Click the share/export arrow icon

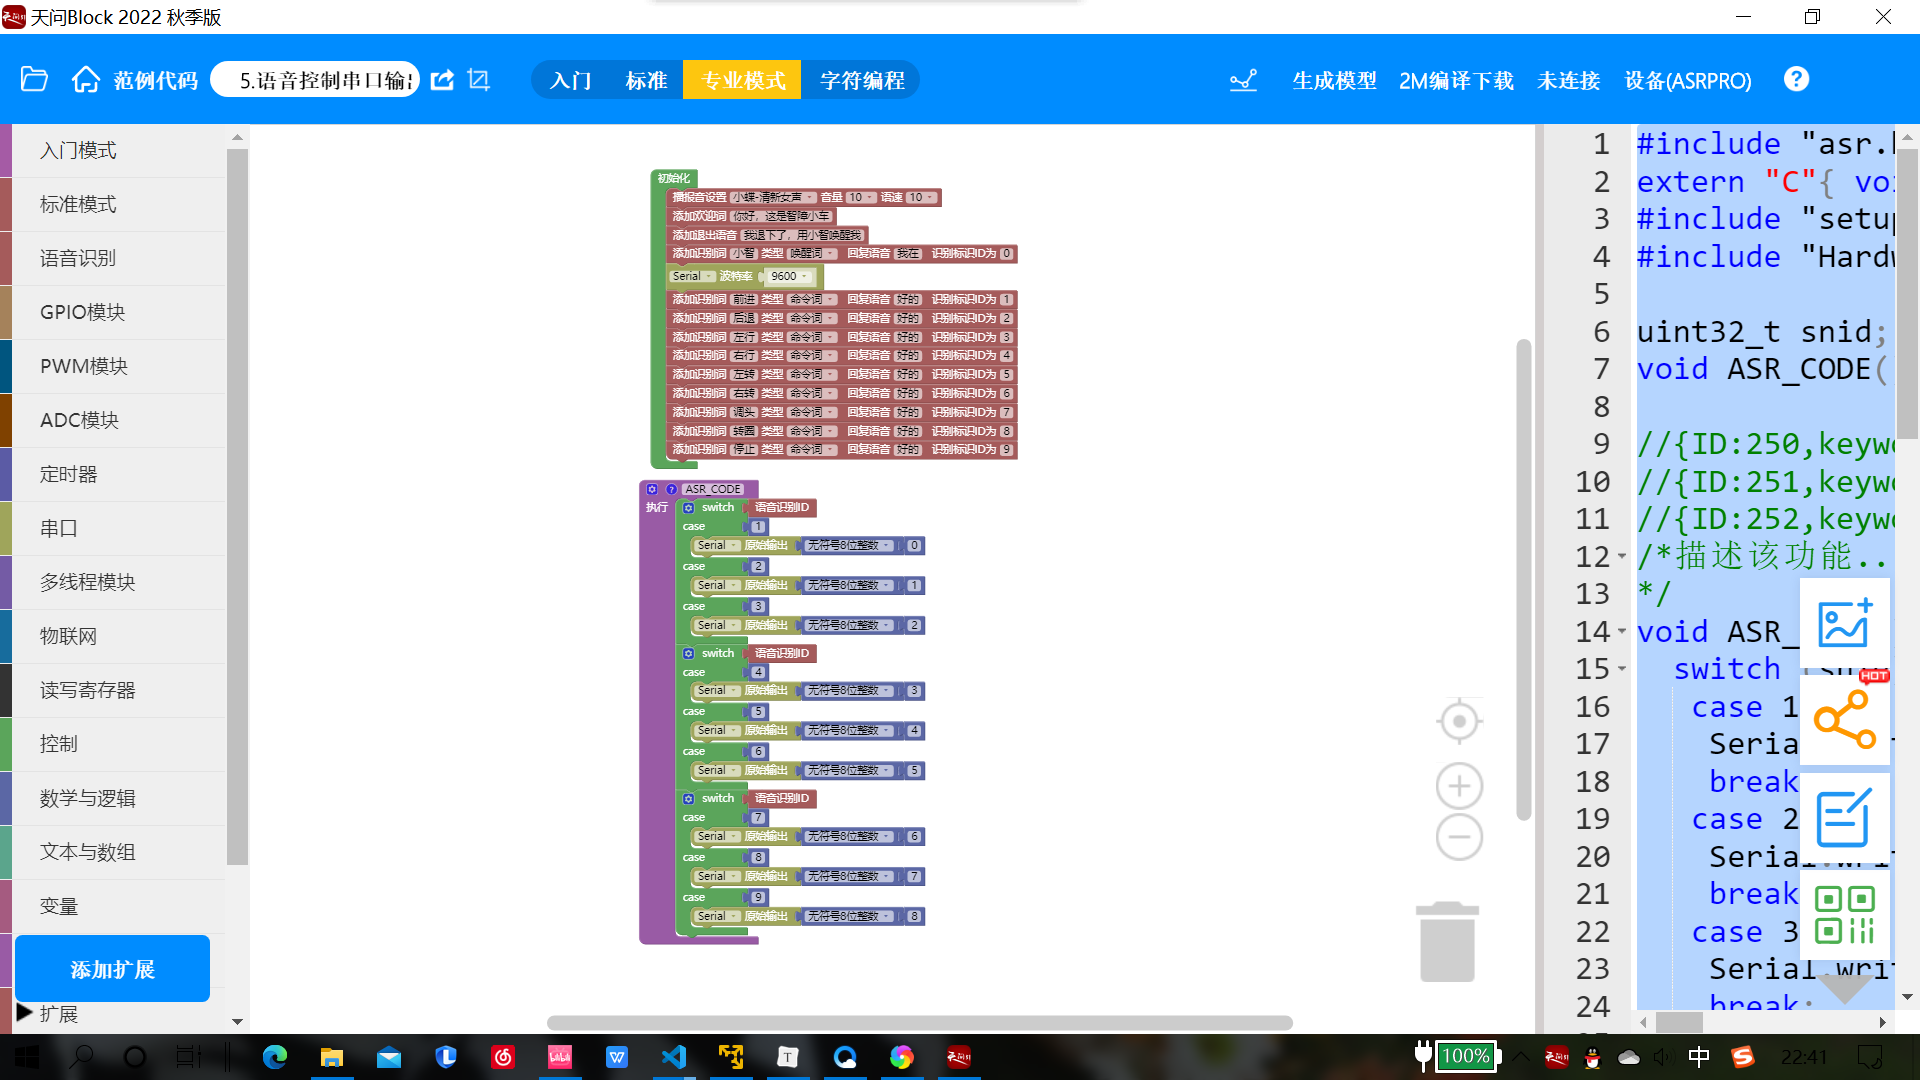[442, 80]
